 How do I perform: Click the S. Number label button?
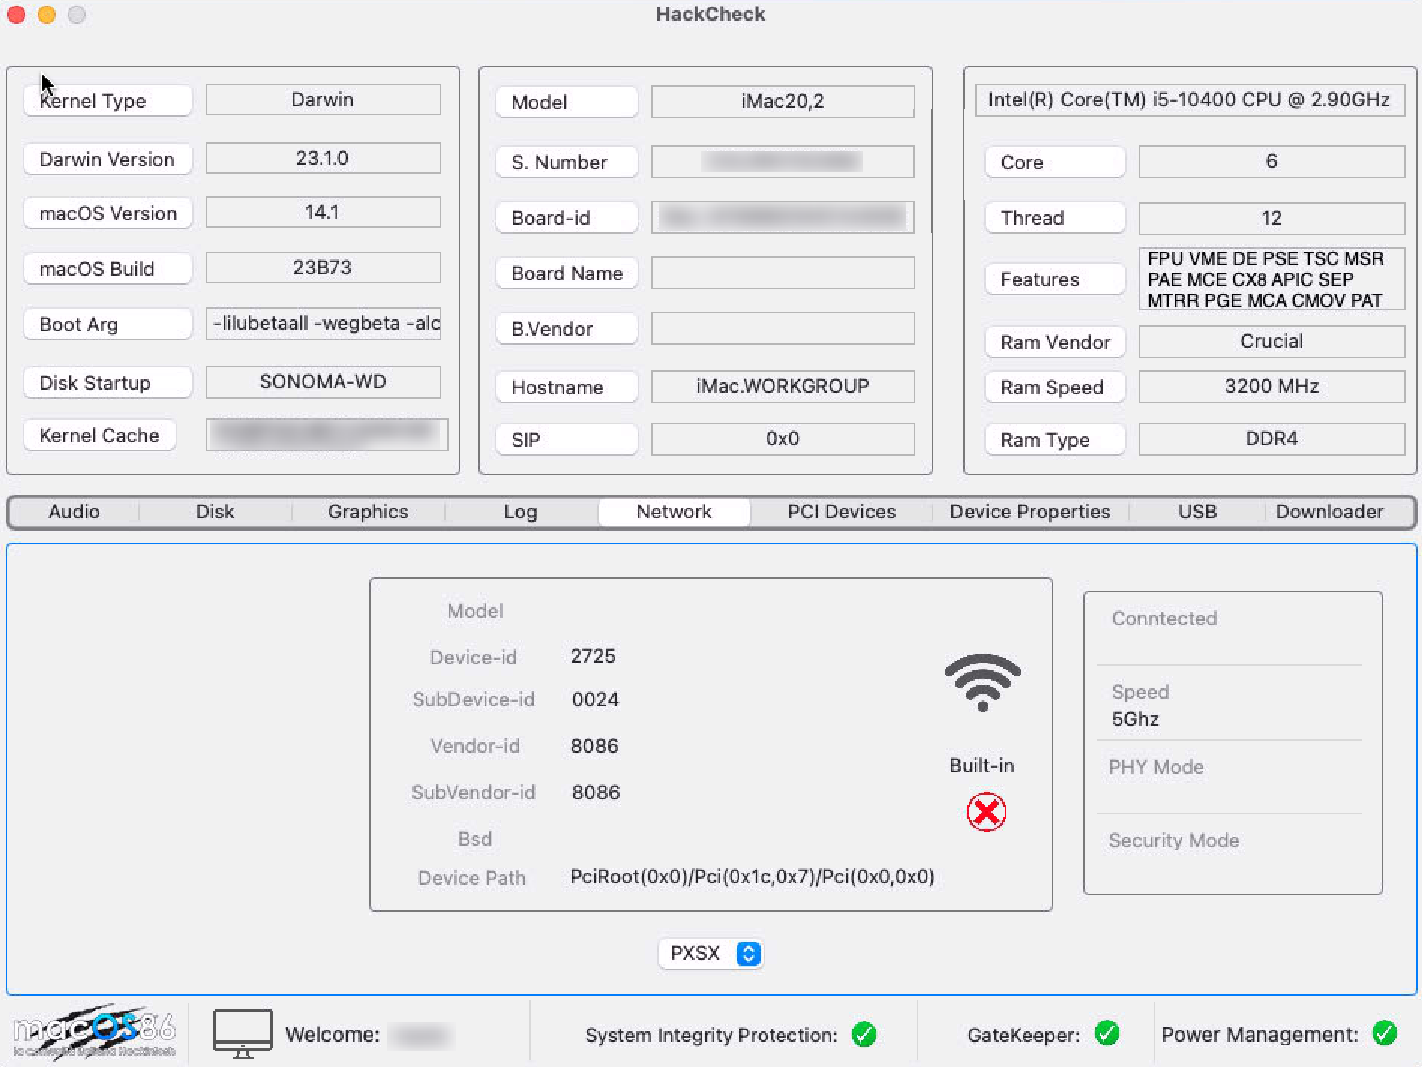point(567,162)
